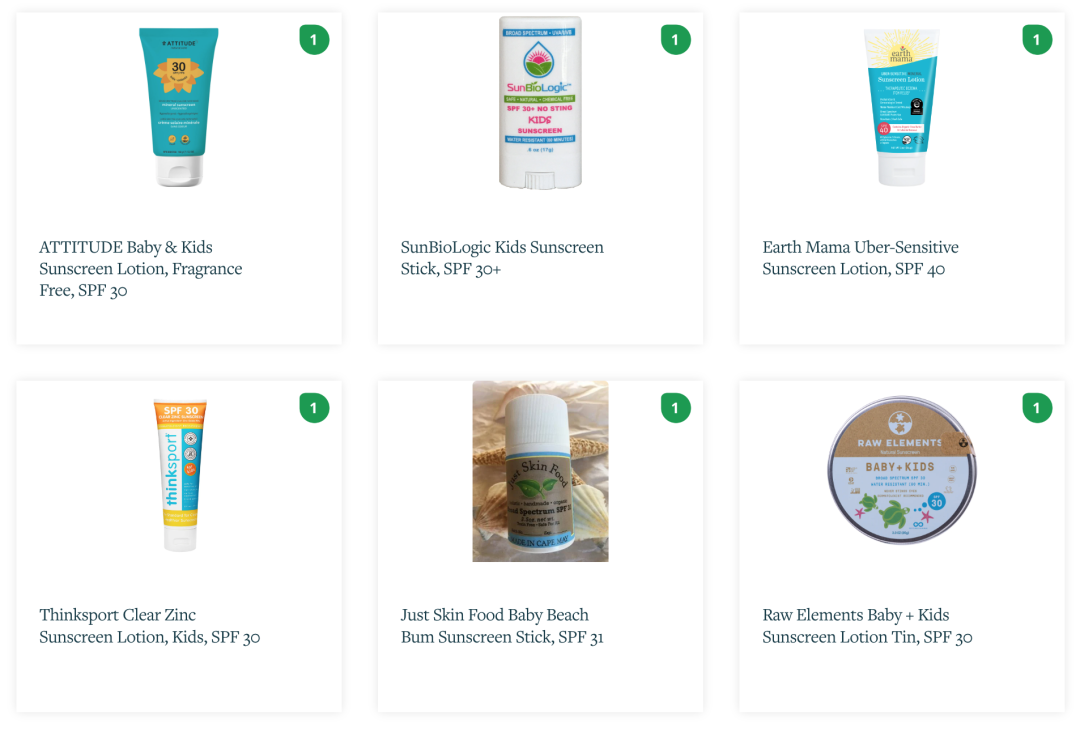Open Thinksport Clear Zinc Sunscreen Lotion link
The height and width of the screenshot is (732, 1080).
(149, 625)
